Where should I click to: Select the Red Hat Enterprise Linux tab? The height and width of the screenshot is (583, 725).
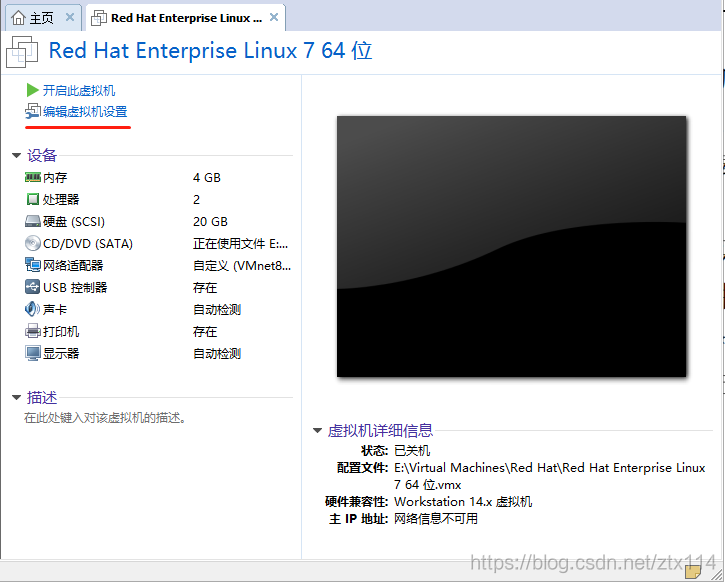tap(186, 18)
